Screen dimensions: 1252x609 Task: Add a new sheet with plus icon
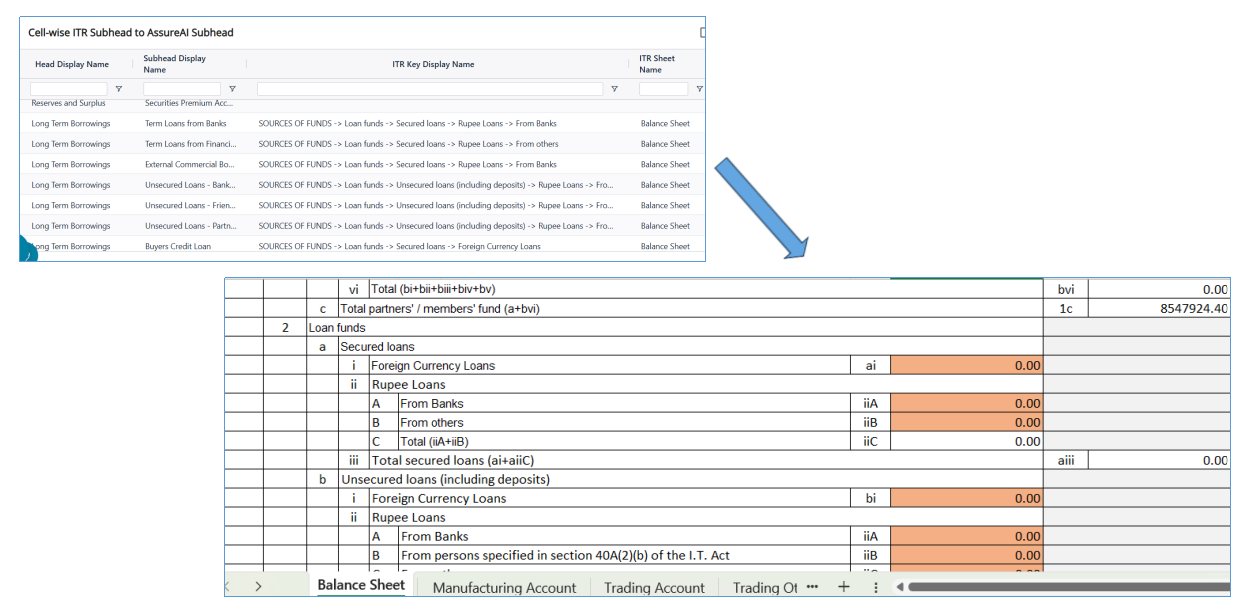click(x=843, y=587)
